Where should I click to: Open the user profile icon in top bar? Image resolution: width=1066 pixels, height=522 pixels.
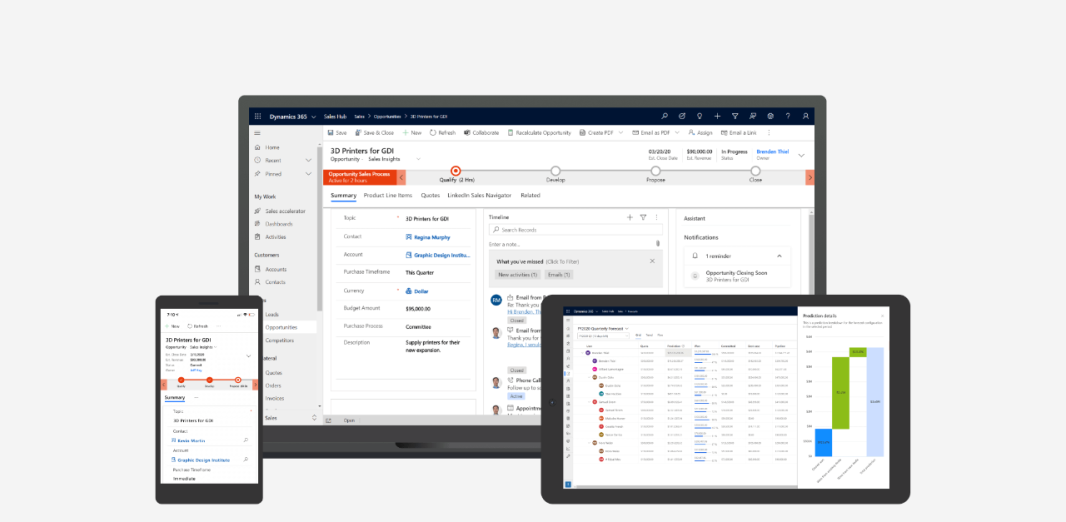[x=806, y=116]
